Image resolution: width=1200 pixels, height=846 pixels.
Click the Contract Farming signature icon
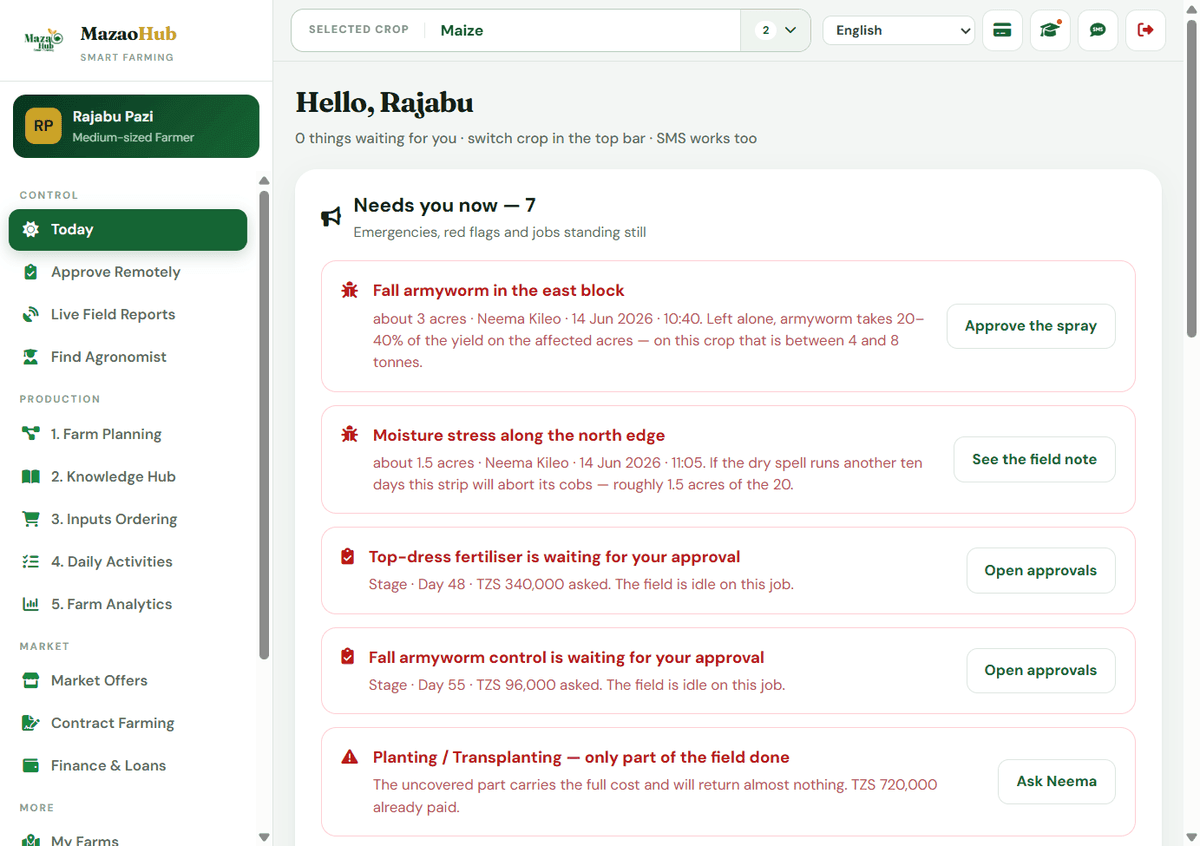click(31, 723)
